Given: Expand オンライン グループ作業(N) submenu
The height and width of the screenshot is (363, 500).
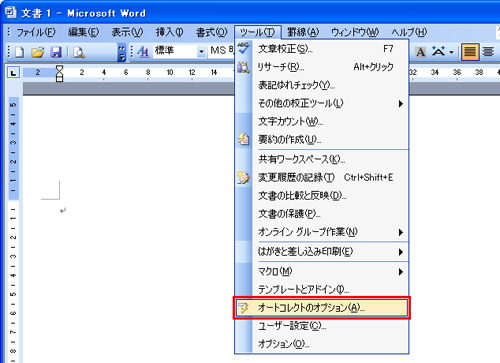Looking at the screenshot, I should point(322,232).
